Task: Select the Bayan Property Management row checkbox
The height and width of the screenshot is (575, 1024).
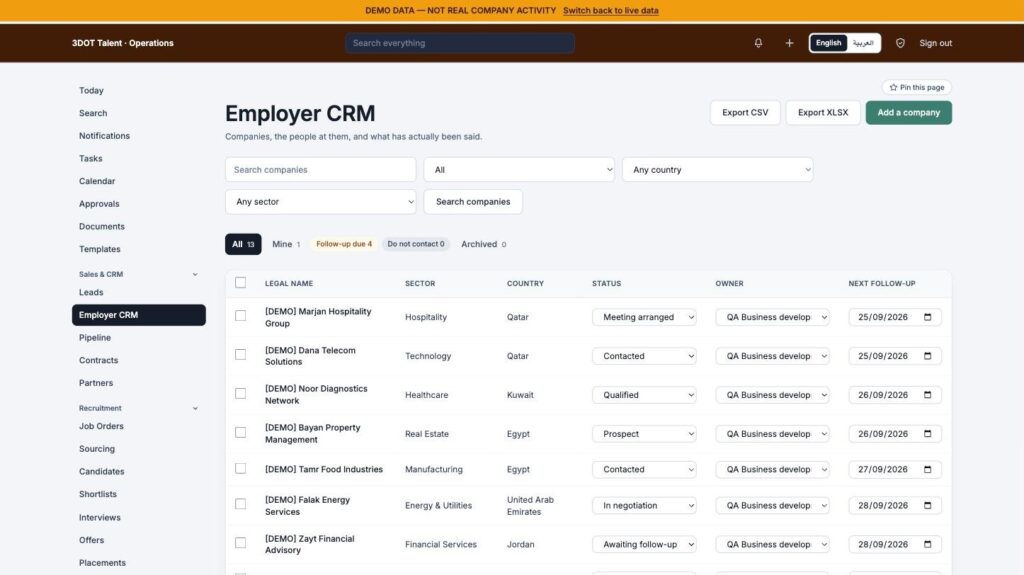Action: coord(240,433)
